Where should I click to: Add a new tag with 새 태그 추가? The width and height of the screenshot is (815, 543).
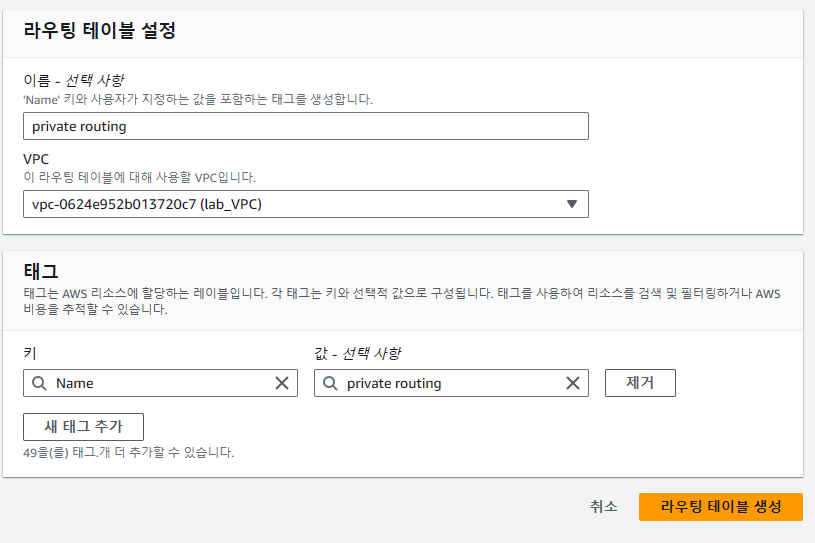(83, 427)
